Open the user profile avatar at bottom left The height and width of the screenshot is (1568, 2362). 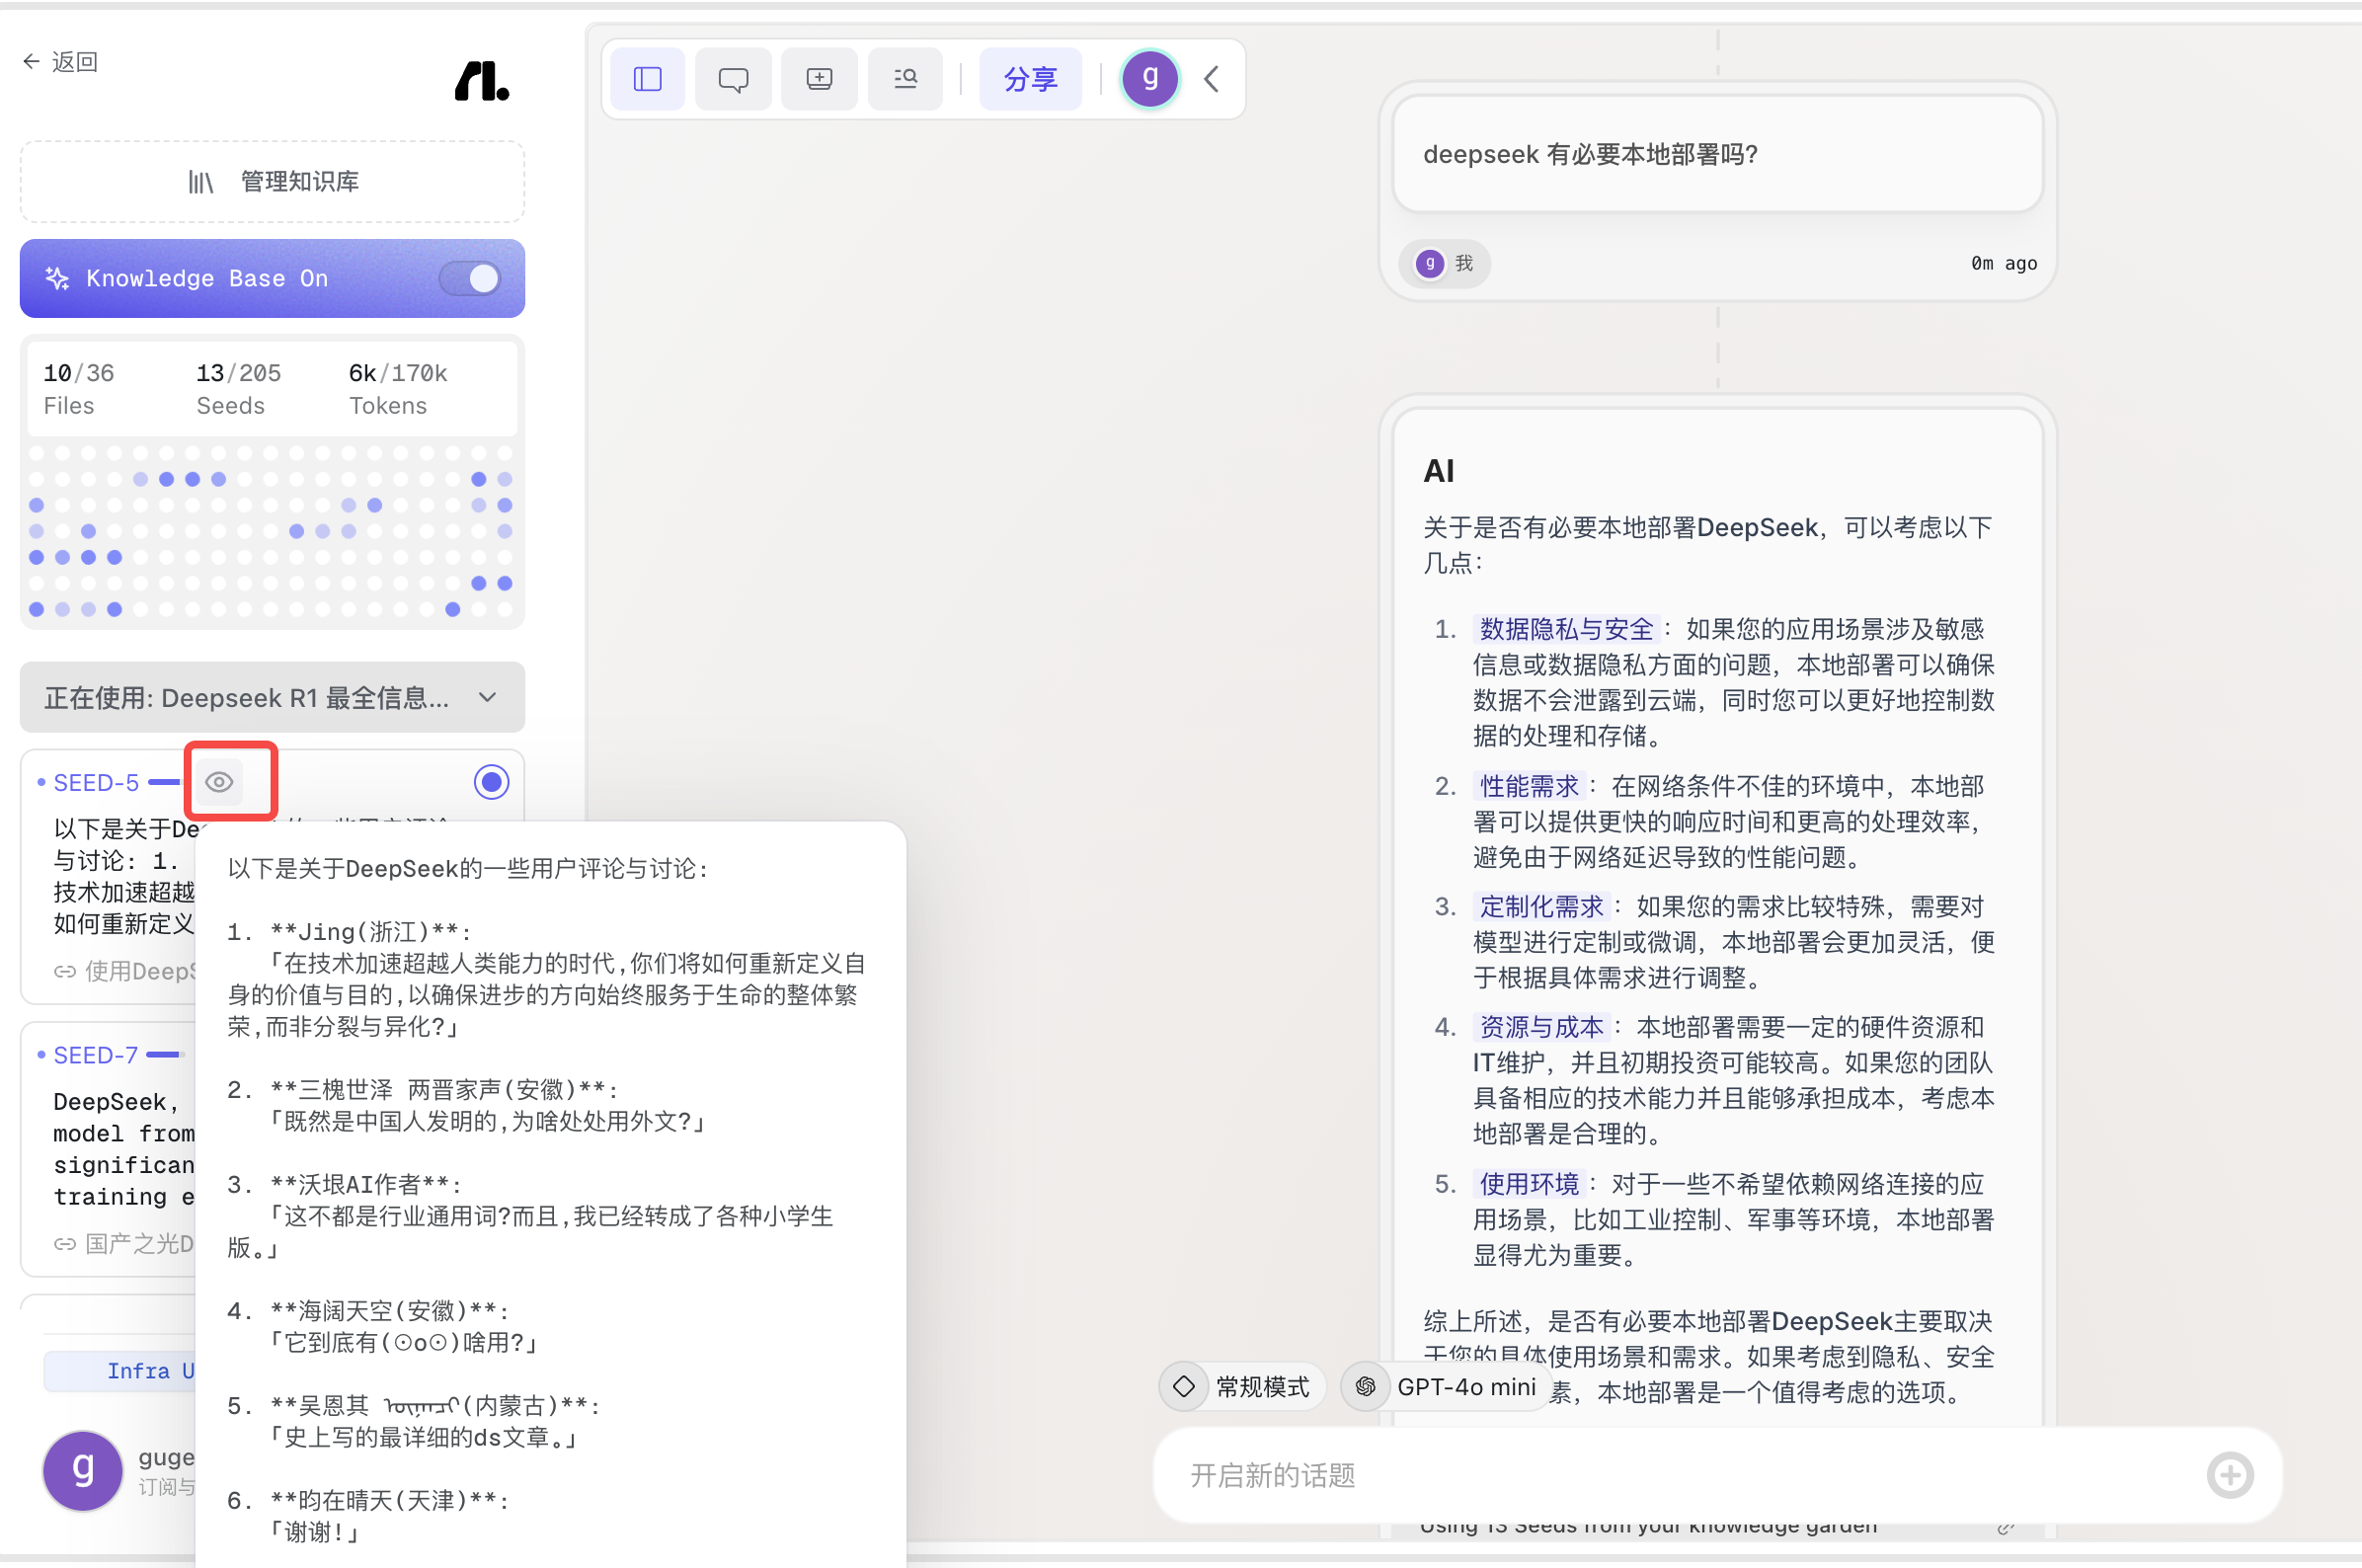pos(82,1471)
